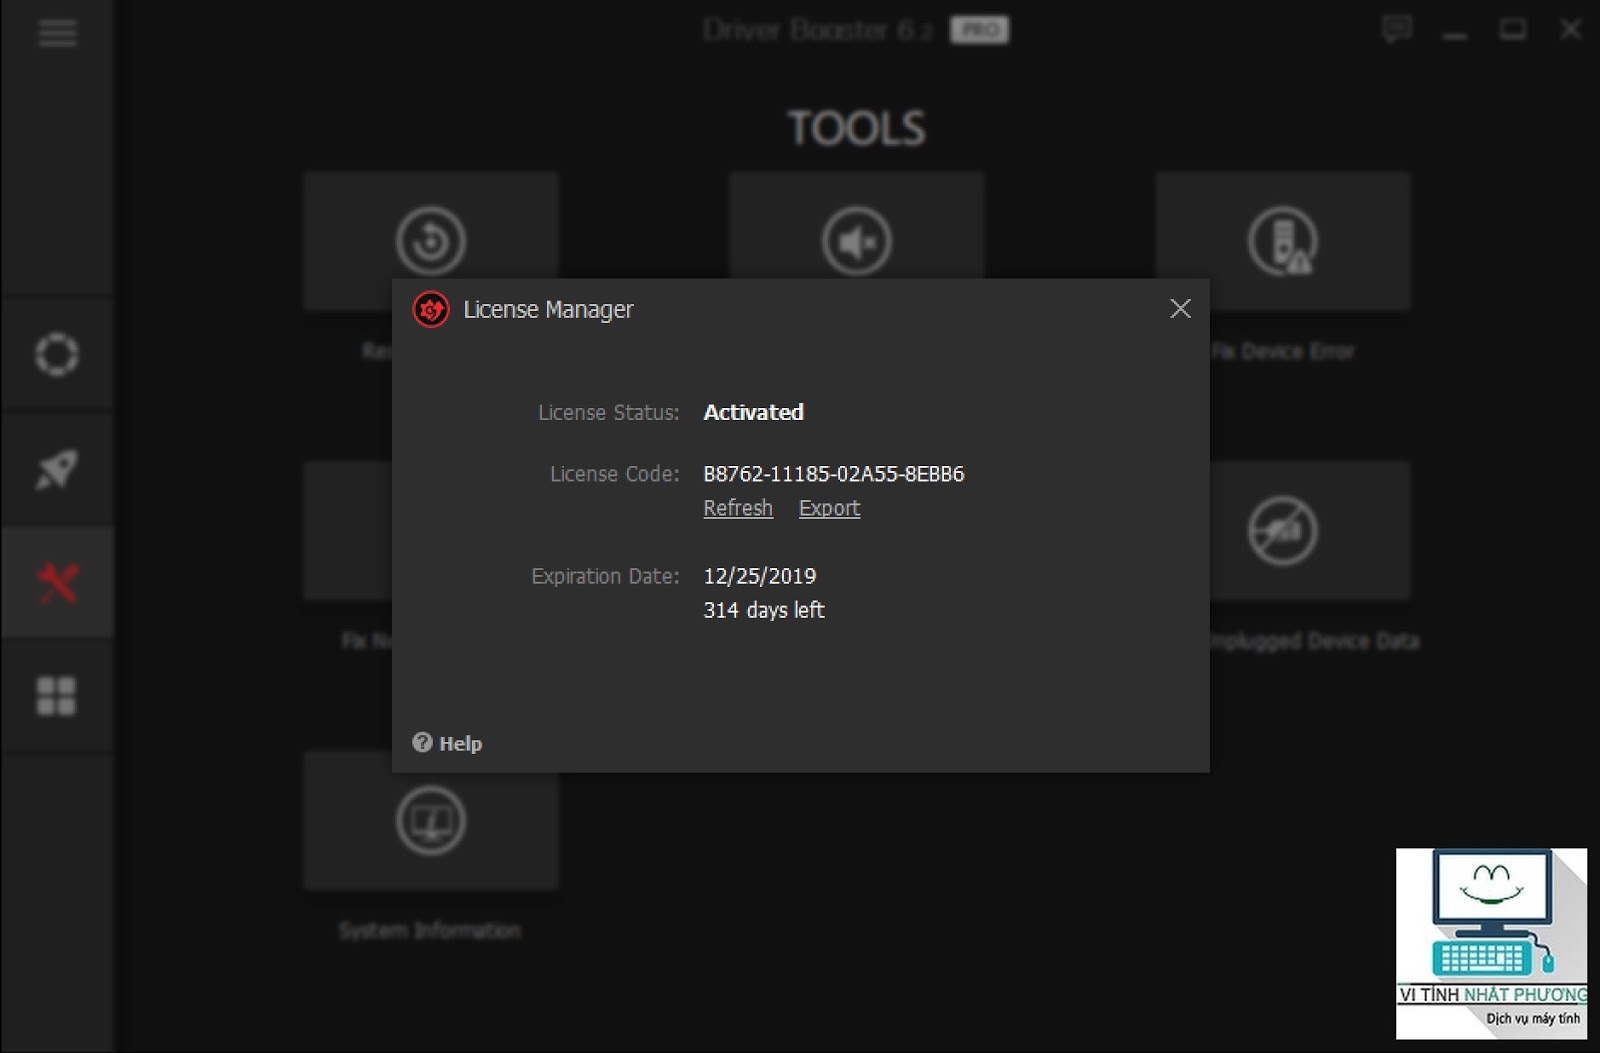Refresh the license code
This screenshot has height=1053, width=1600.
pos(737,508)
